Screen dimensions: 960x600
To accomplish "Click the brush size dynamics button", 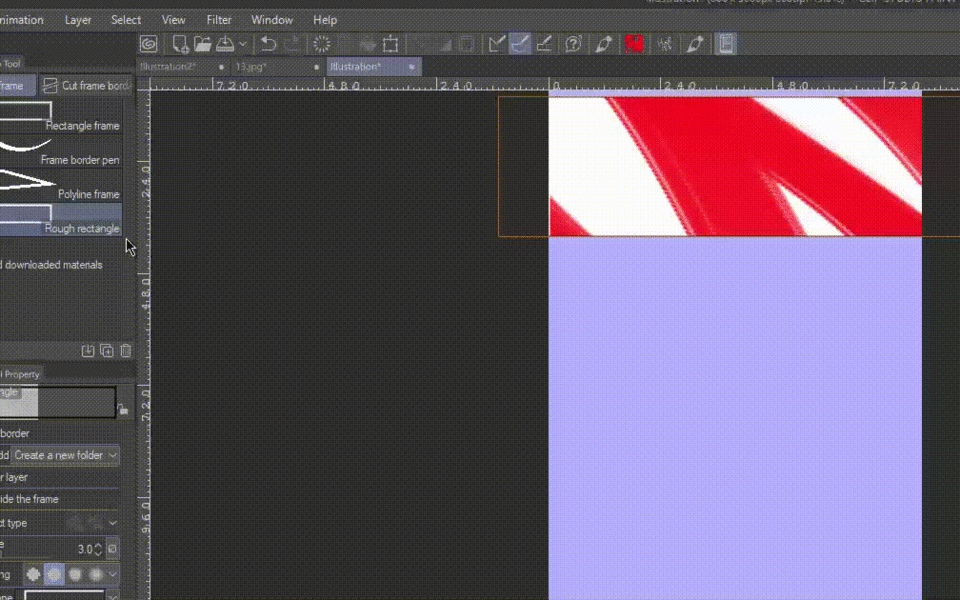I will pos(112,549).
